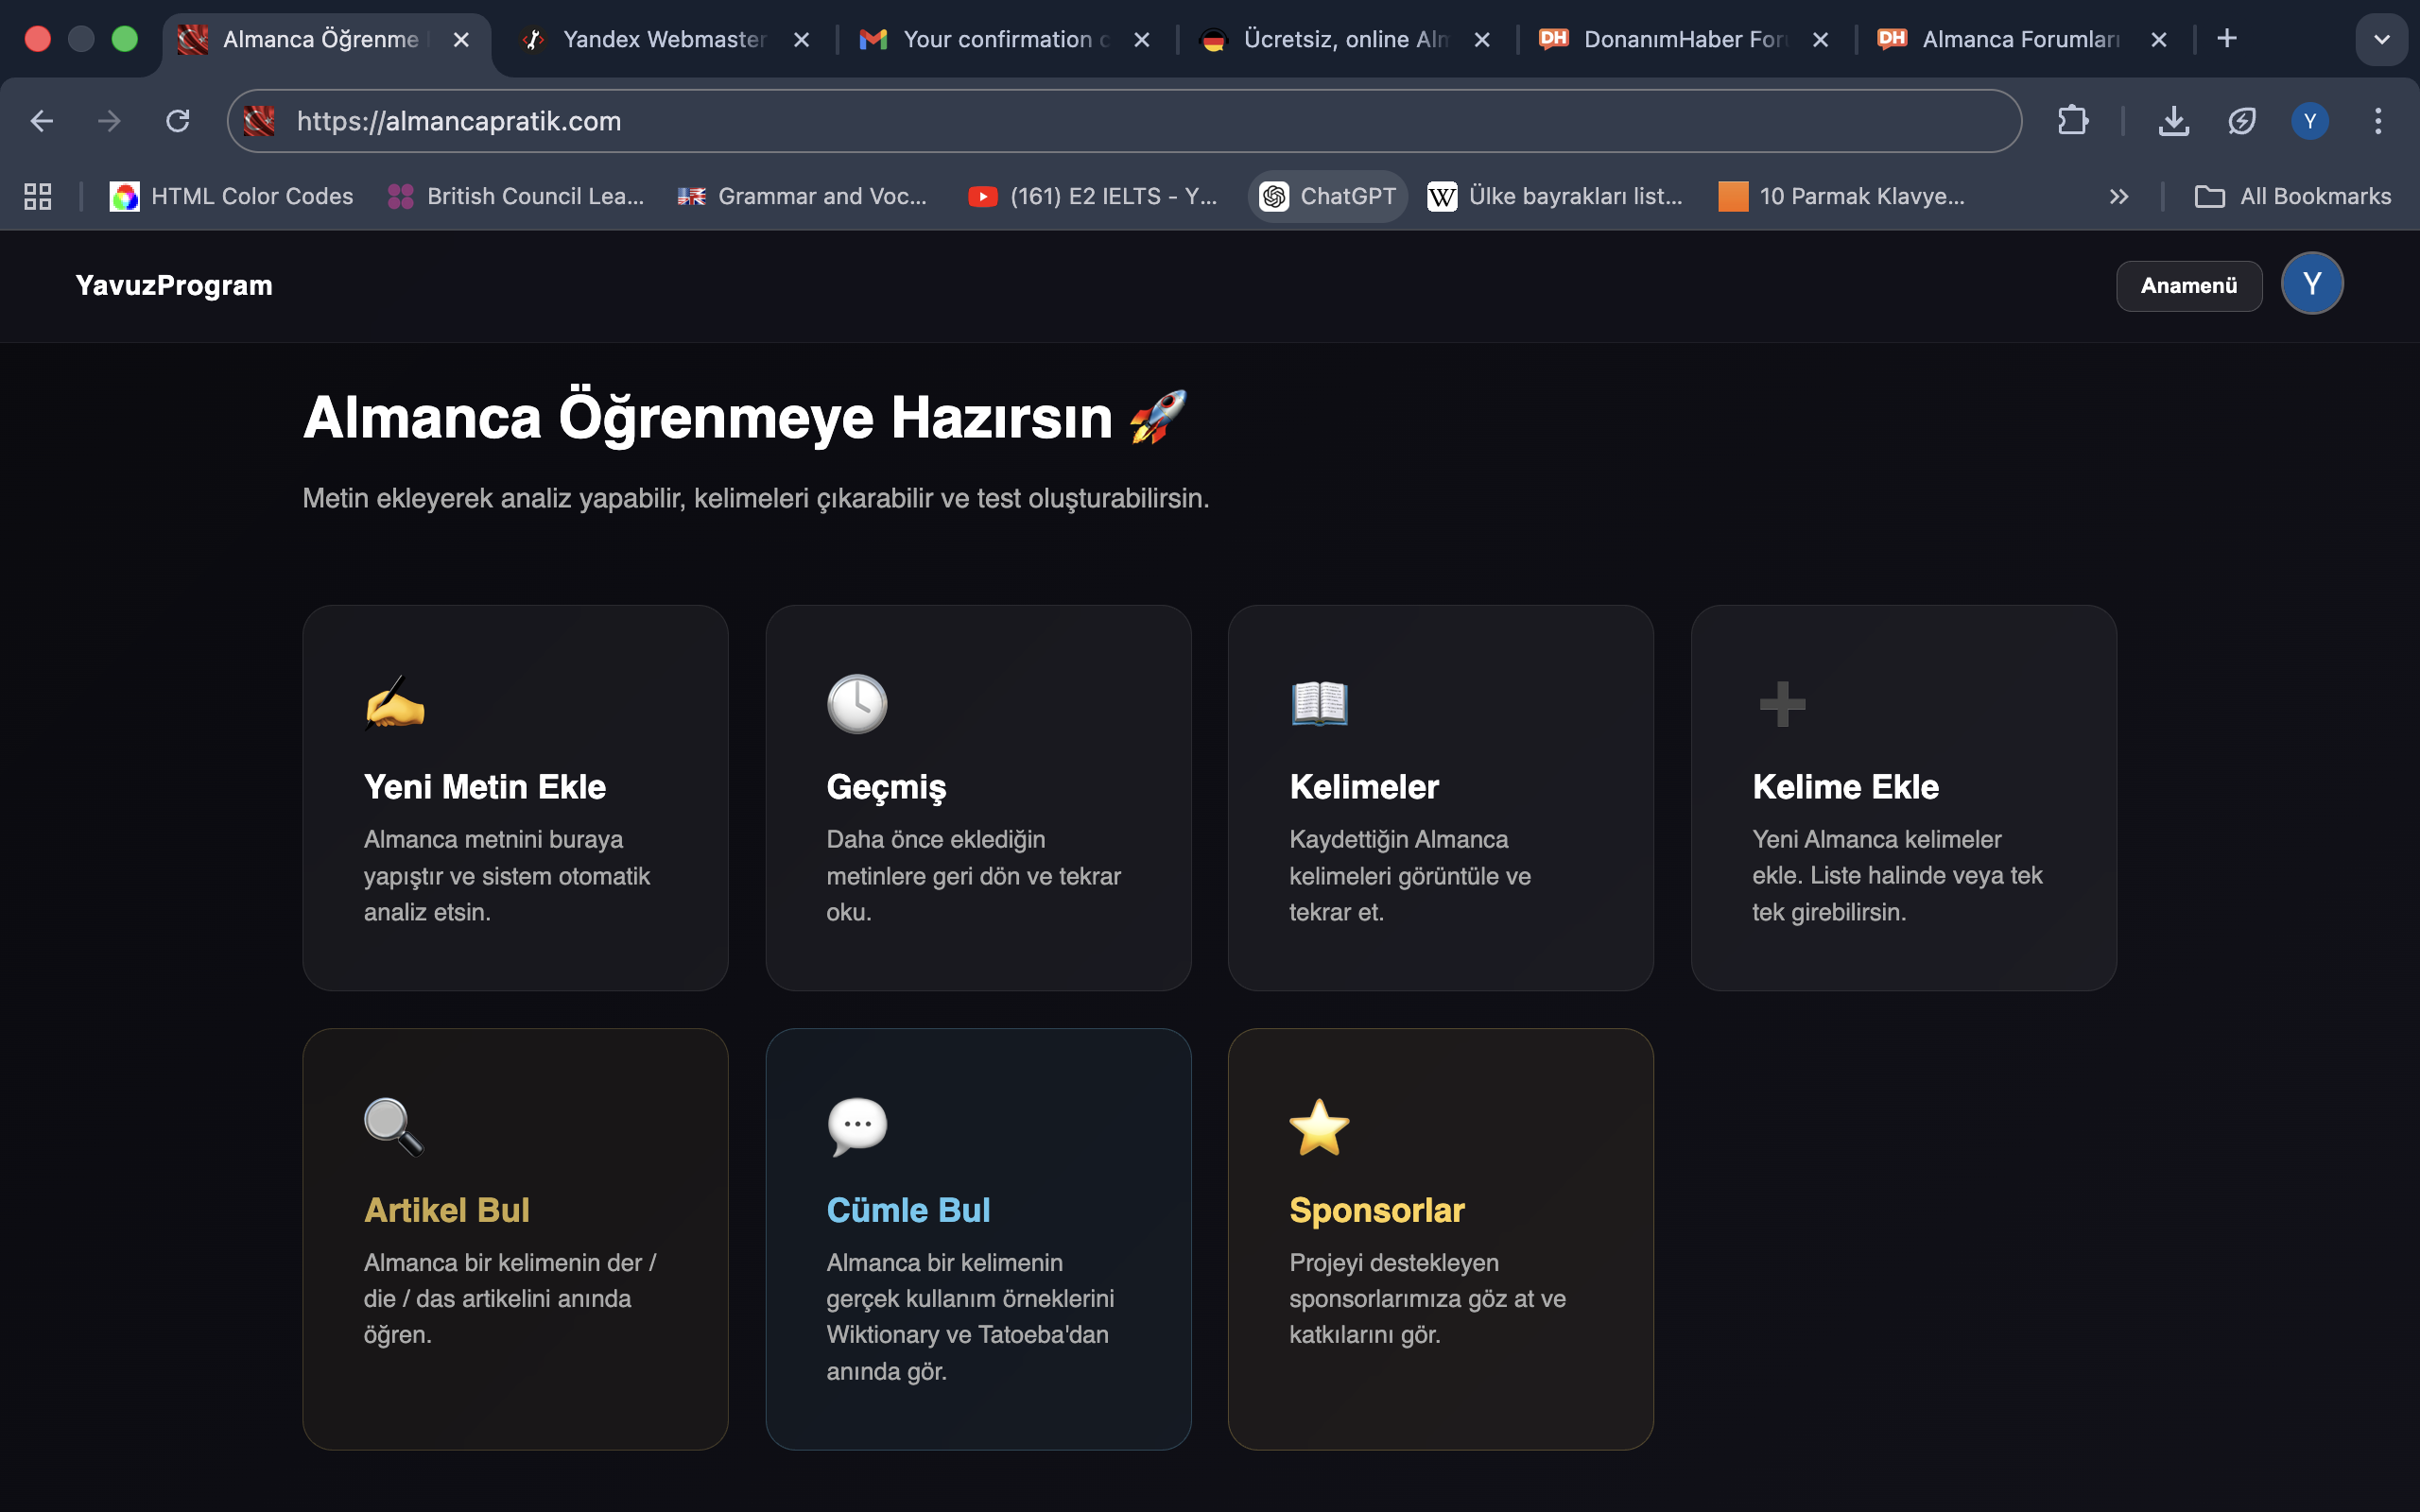
Task: Click the Y profile avatar on the page
Action: 2311,284
